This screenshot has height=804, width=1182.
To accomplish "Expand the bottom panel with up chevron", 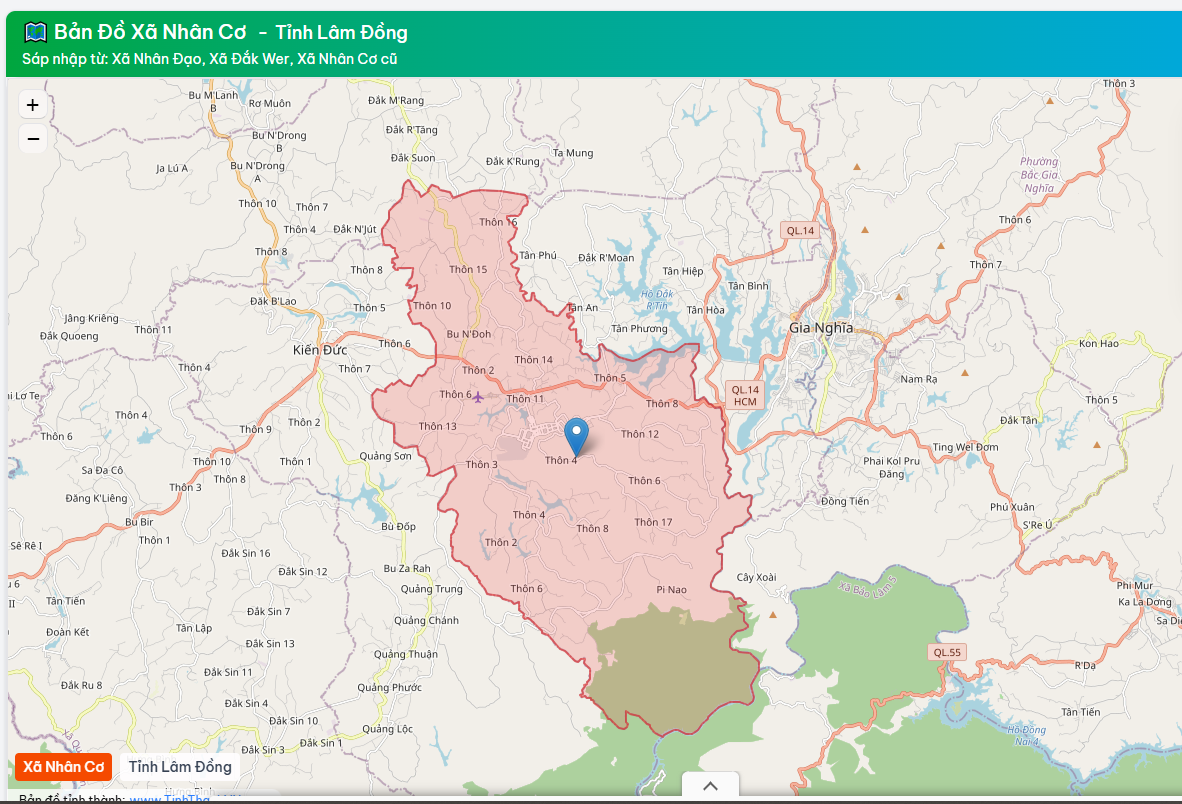I will pyautogui.click(x=710, y=786).
